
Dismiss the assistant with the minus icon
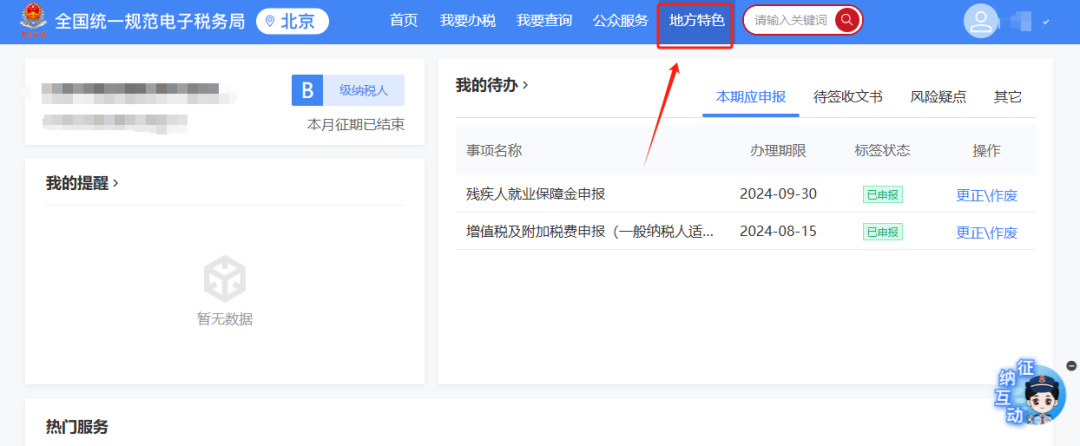click(x=1071, y=365)
